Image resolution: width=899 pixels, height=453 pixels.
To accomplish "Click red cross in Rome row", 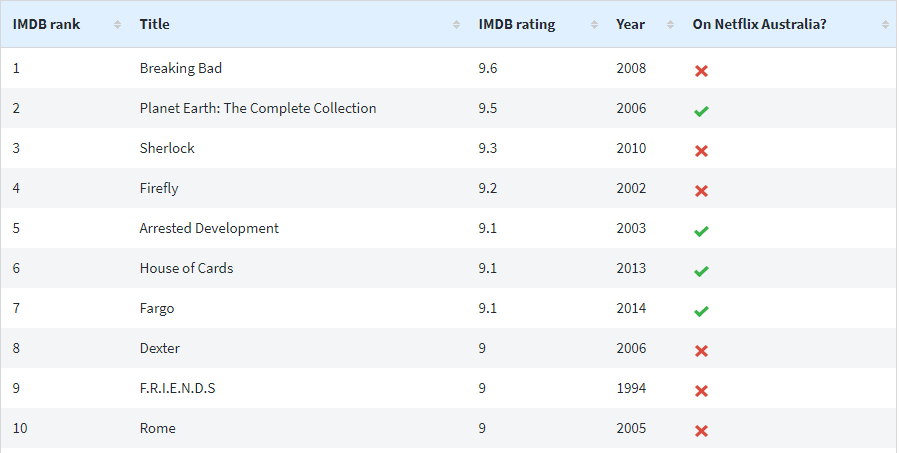I will [701, 431].
